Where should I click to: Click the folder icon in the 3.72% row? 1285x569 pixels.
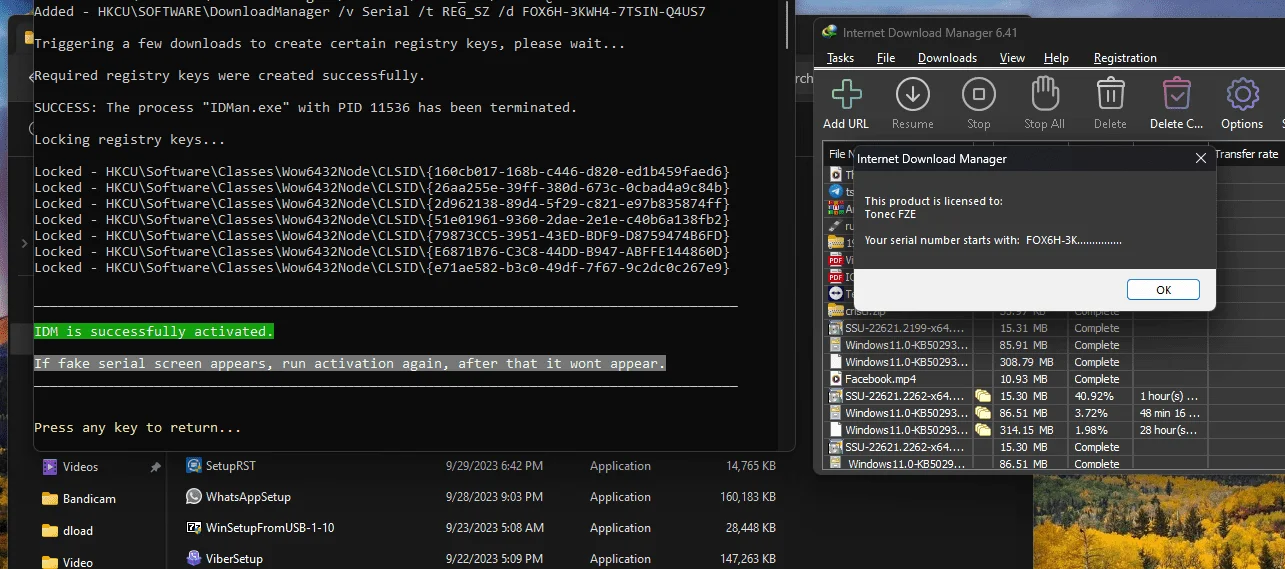tap(982, 413)
